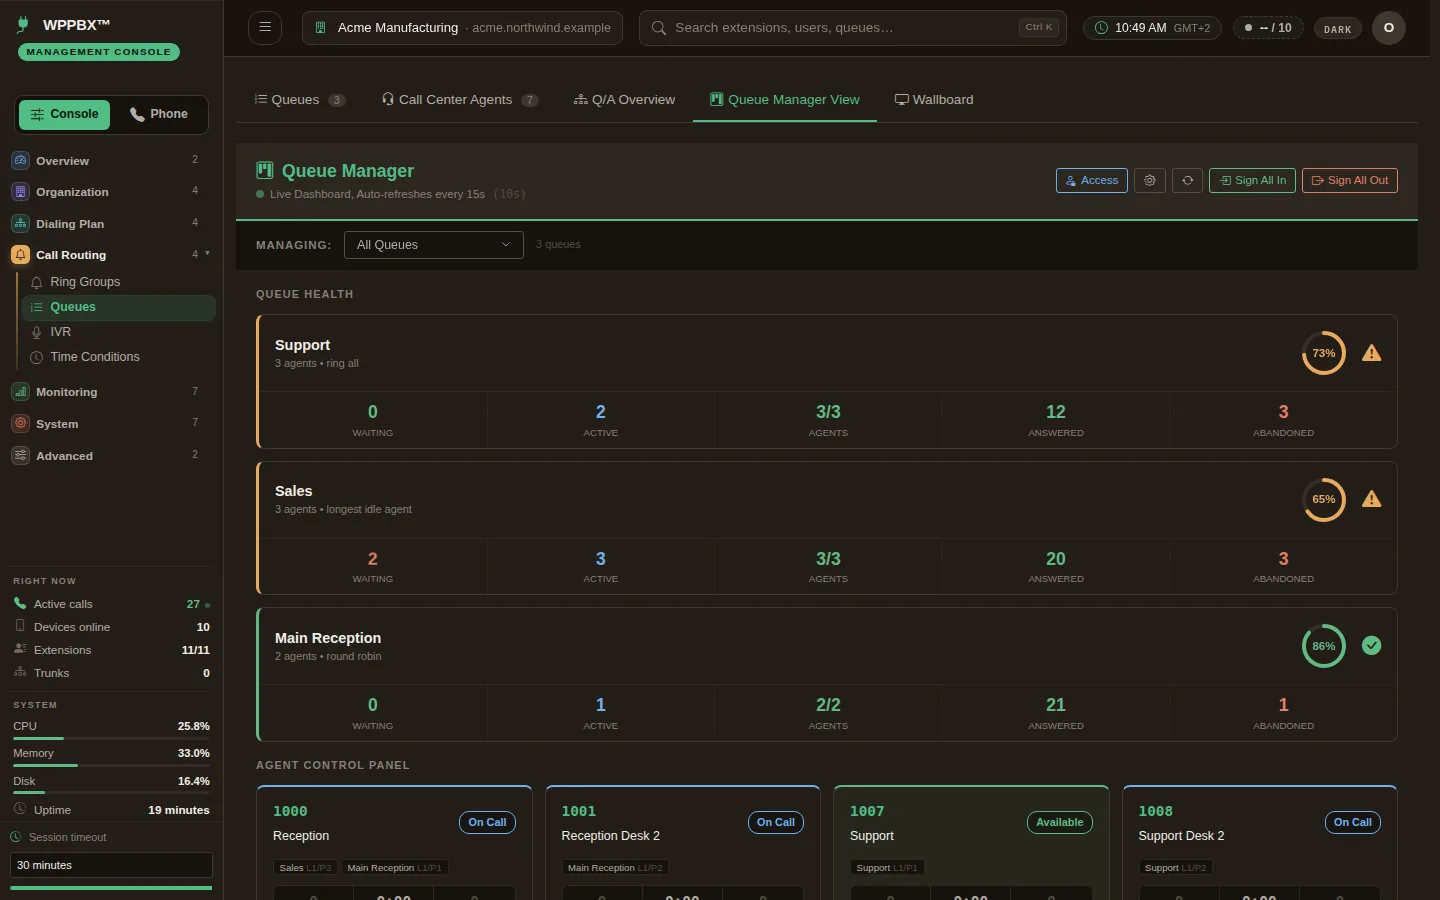
Task: Click the Advanced sidebar icon
Action: 20,456
